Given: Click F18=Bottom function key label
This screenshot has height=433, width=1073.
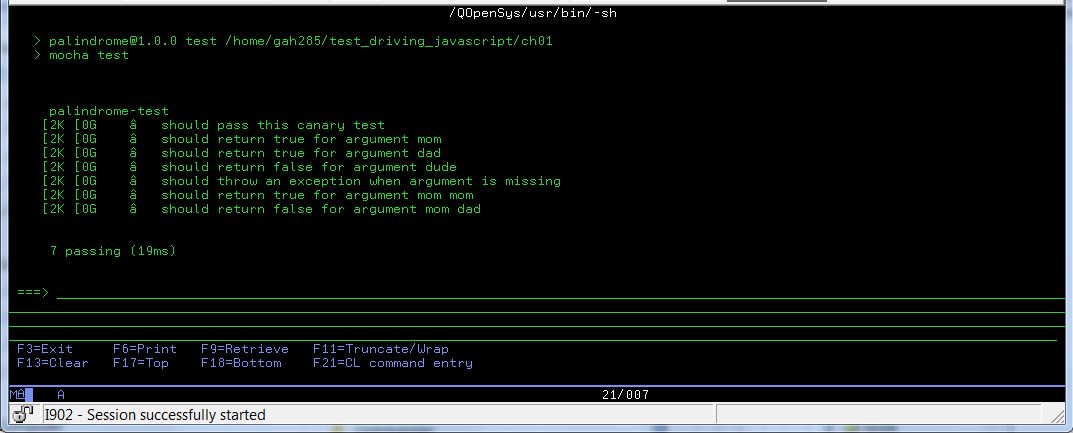Looking at the screenshot, I should [x=241, y=363].
